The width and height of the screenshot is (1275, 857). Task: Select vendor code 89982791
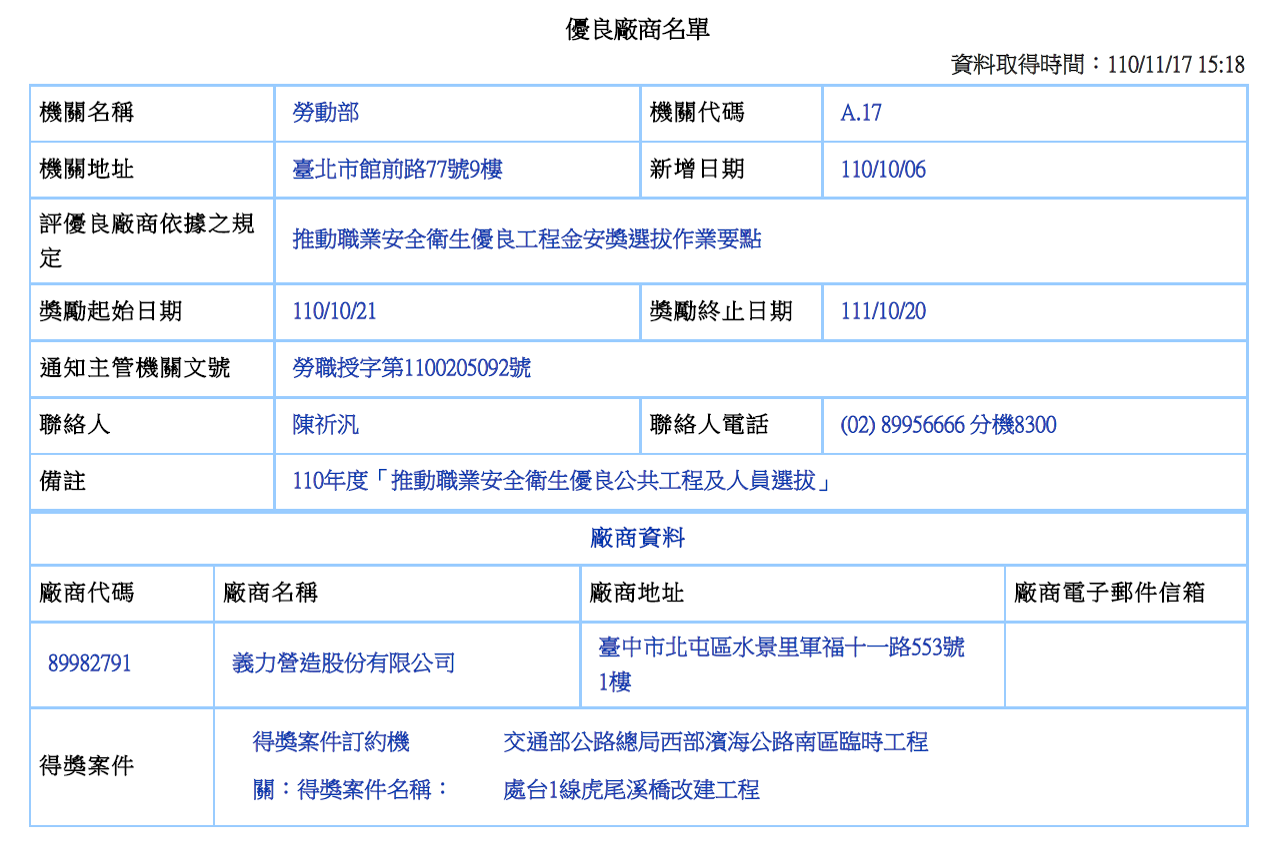point(89,664)
